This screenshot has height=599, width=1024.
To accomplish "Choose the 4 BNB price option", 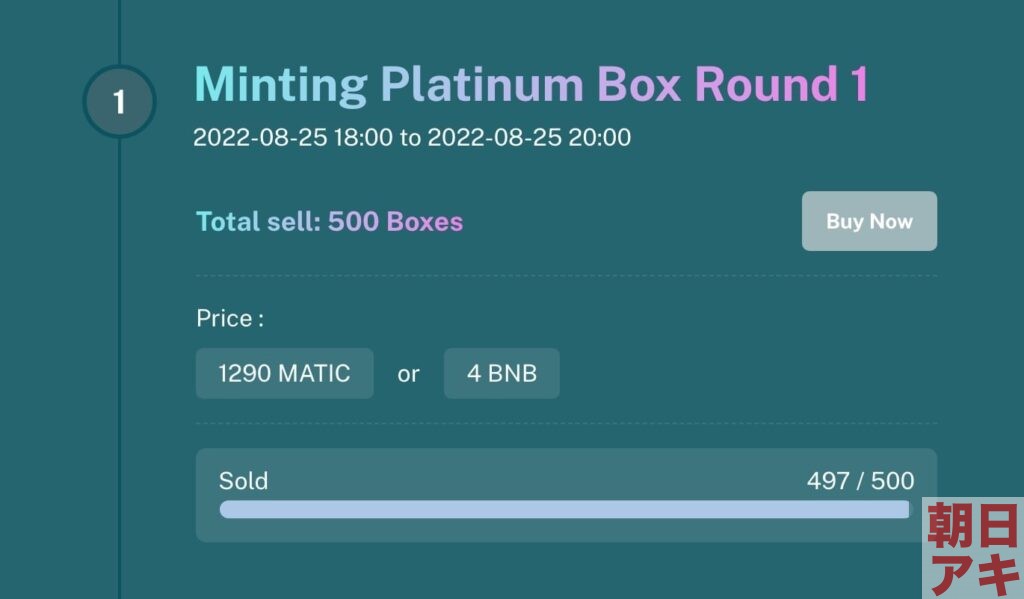I will pos(502,373).
